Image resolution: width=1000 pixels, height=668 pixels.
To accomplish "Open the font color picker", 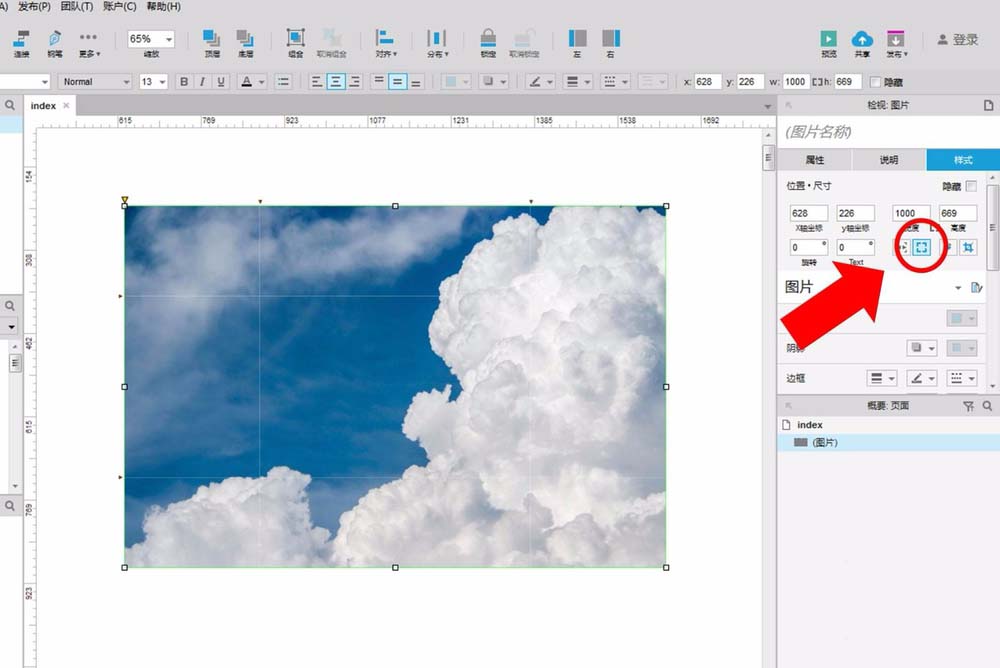I will point(252,82).
